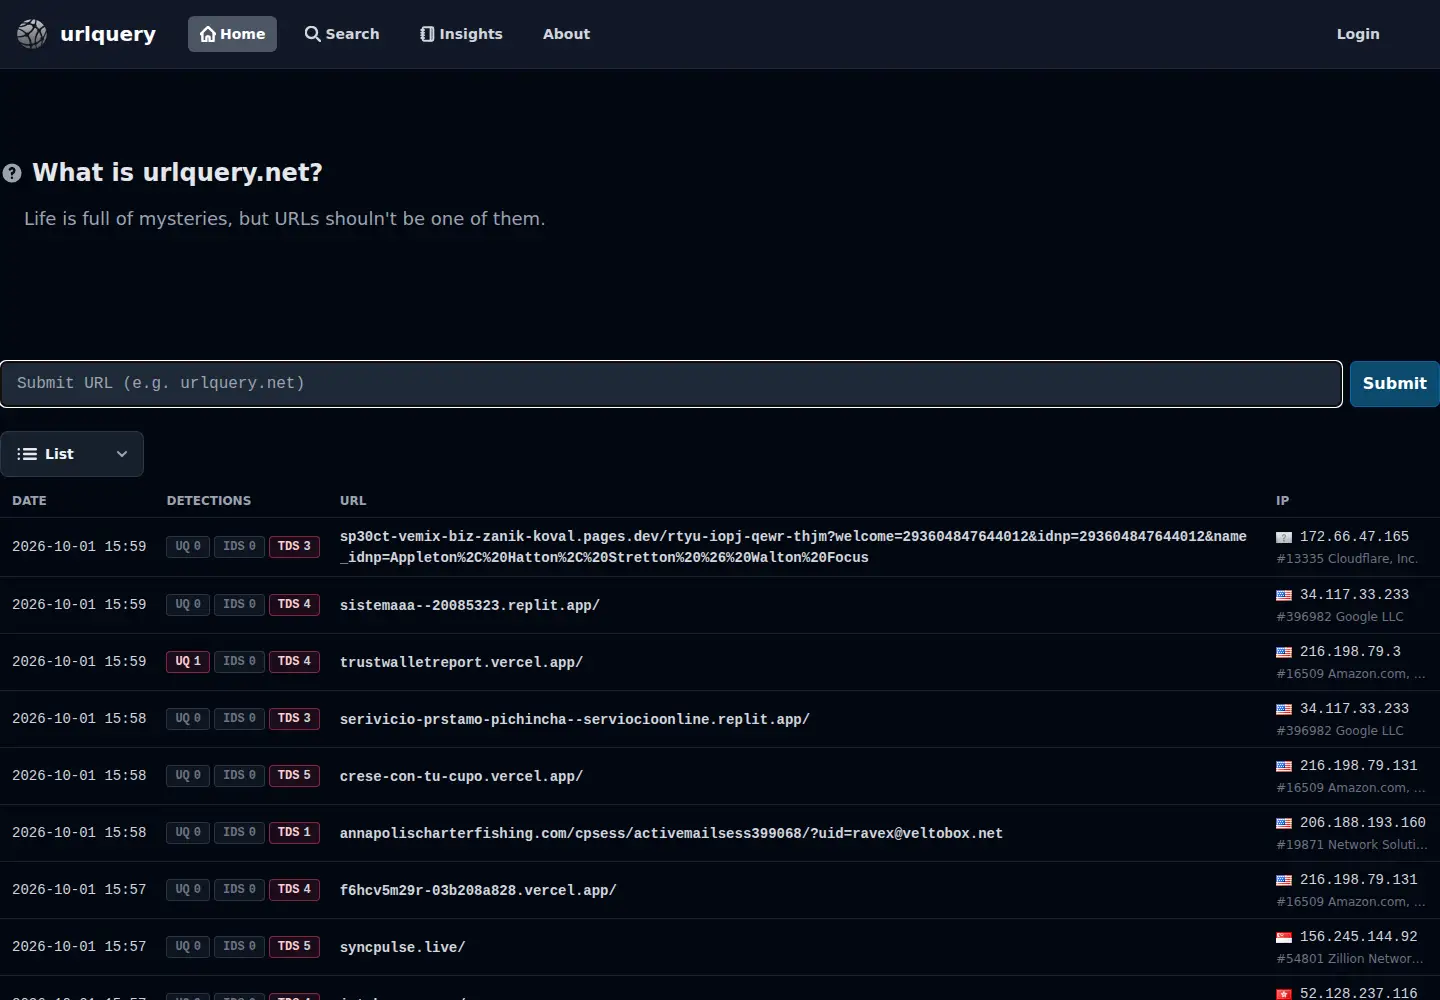Click UQ 0 badge on crese-con-tu-cupo row
The image size is (1440, 1000).
[x=188, y=776]
